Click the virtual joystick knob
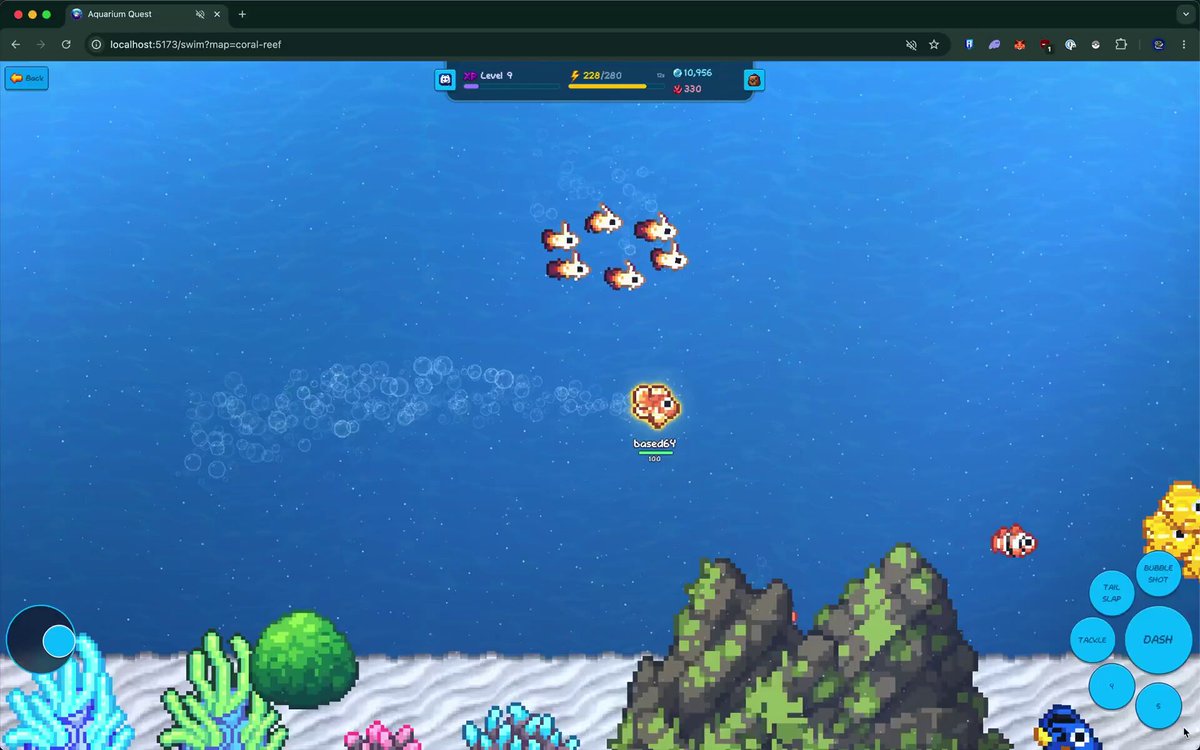This screenshot has height=750, width=1200. (x=59, y=641)
